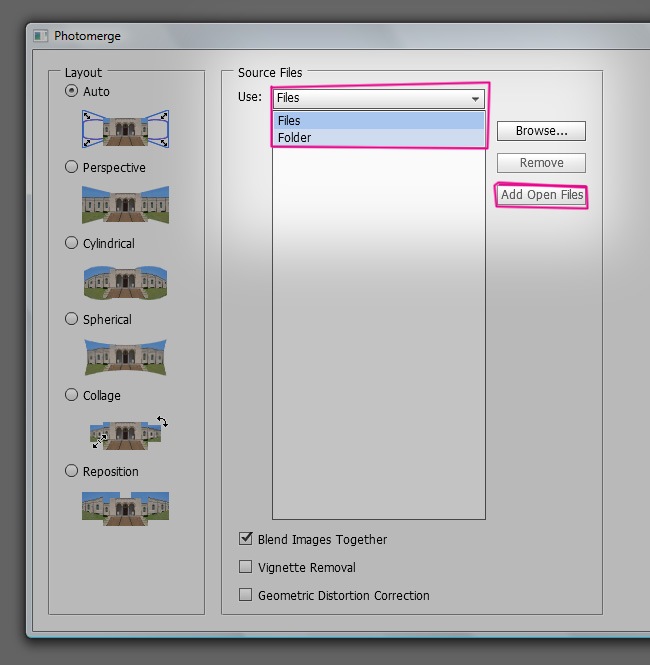Click the Browse... button
Viewport: 650px width, 665px height.
(x=541, y=131)
